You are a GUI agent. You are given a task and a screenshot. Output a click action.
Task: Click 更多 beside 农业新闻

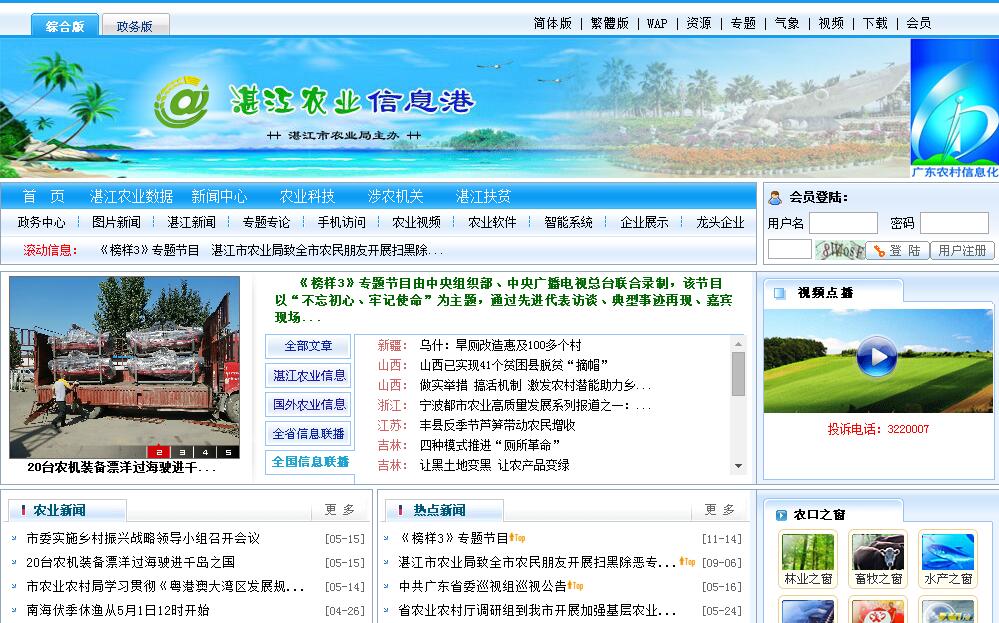pyautogui.click(x=340, y=510)
